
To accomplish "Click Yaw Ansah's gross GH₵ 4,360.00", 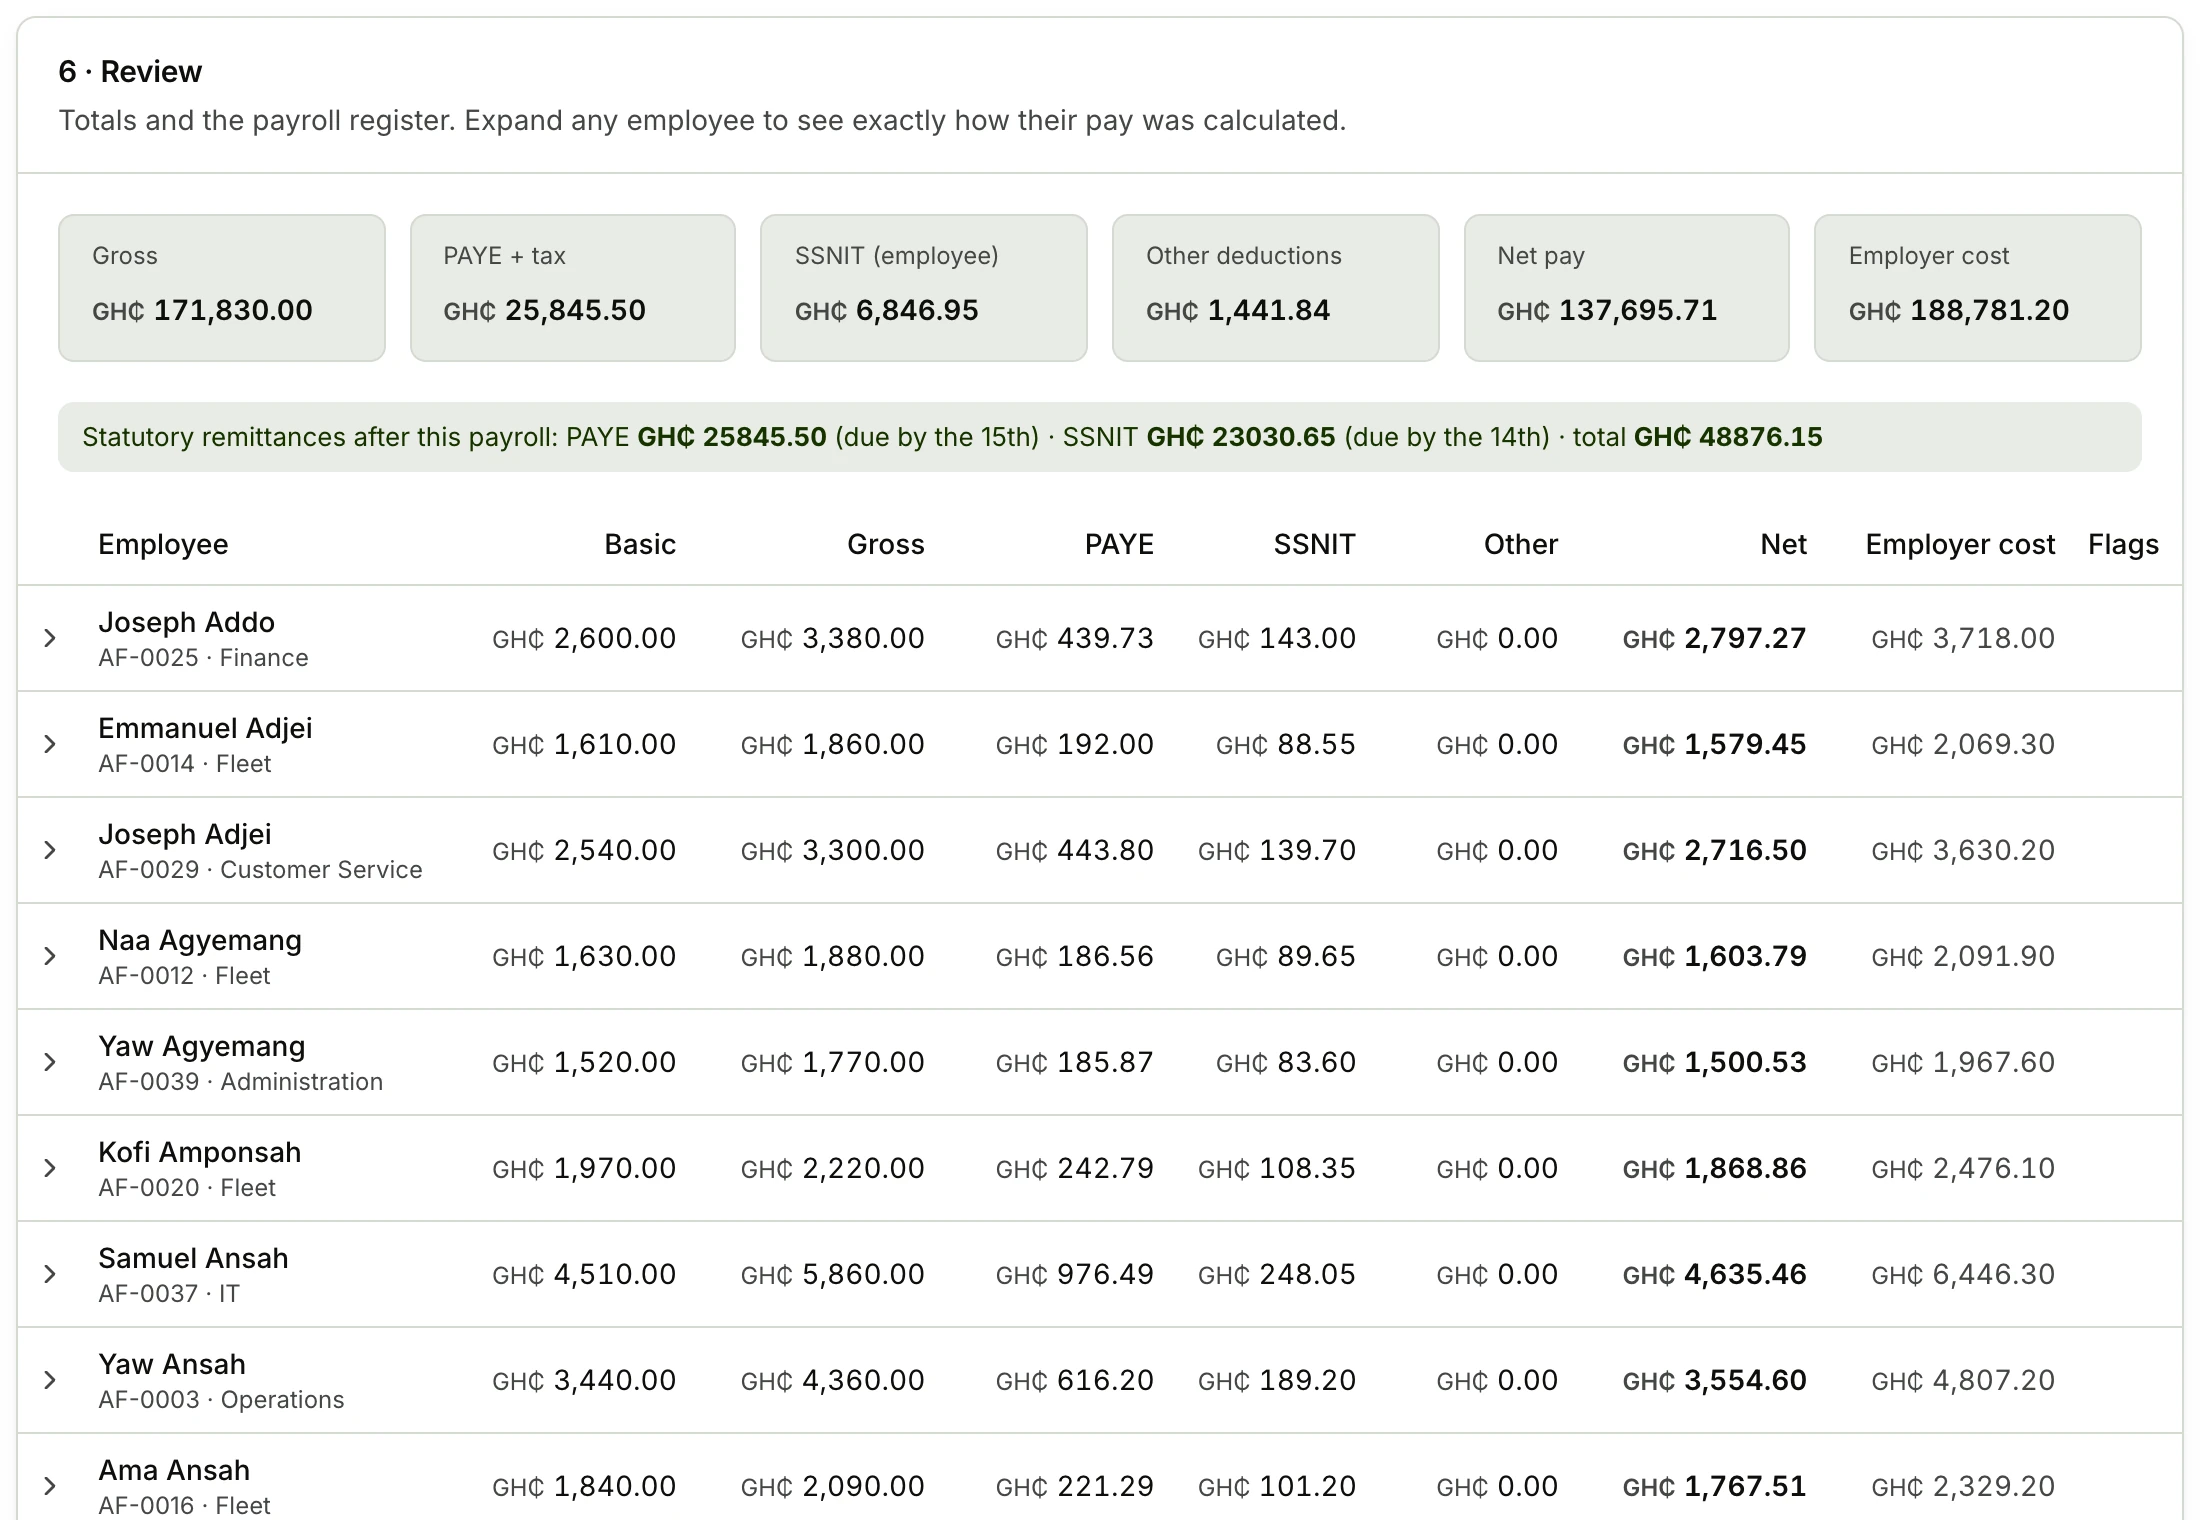I will (x=833, y=1380).
